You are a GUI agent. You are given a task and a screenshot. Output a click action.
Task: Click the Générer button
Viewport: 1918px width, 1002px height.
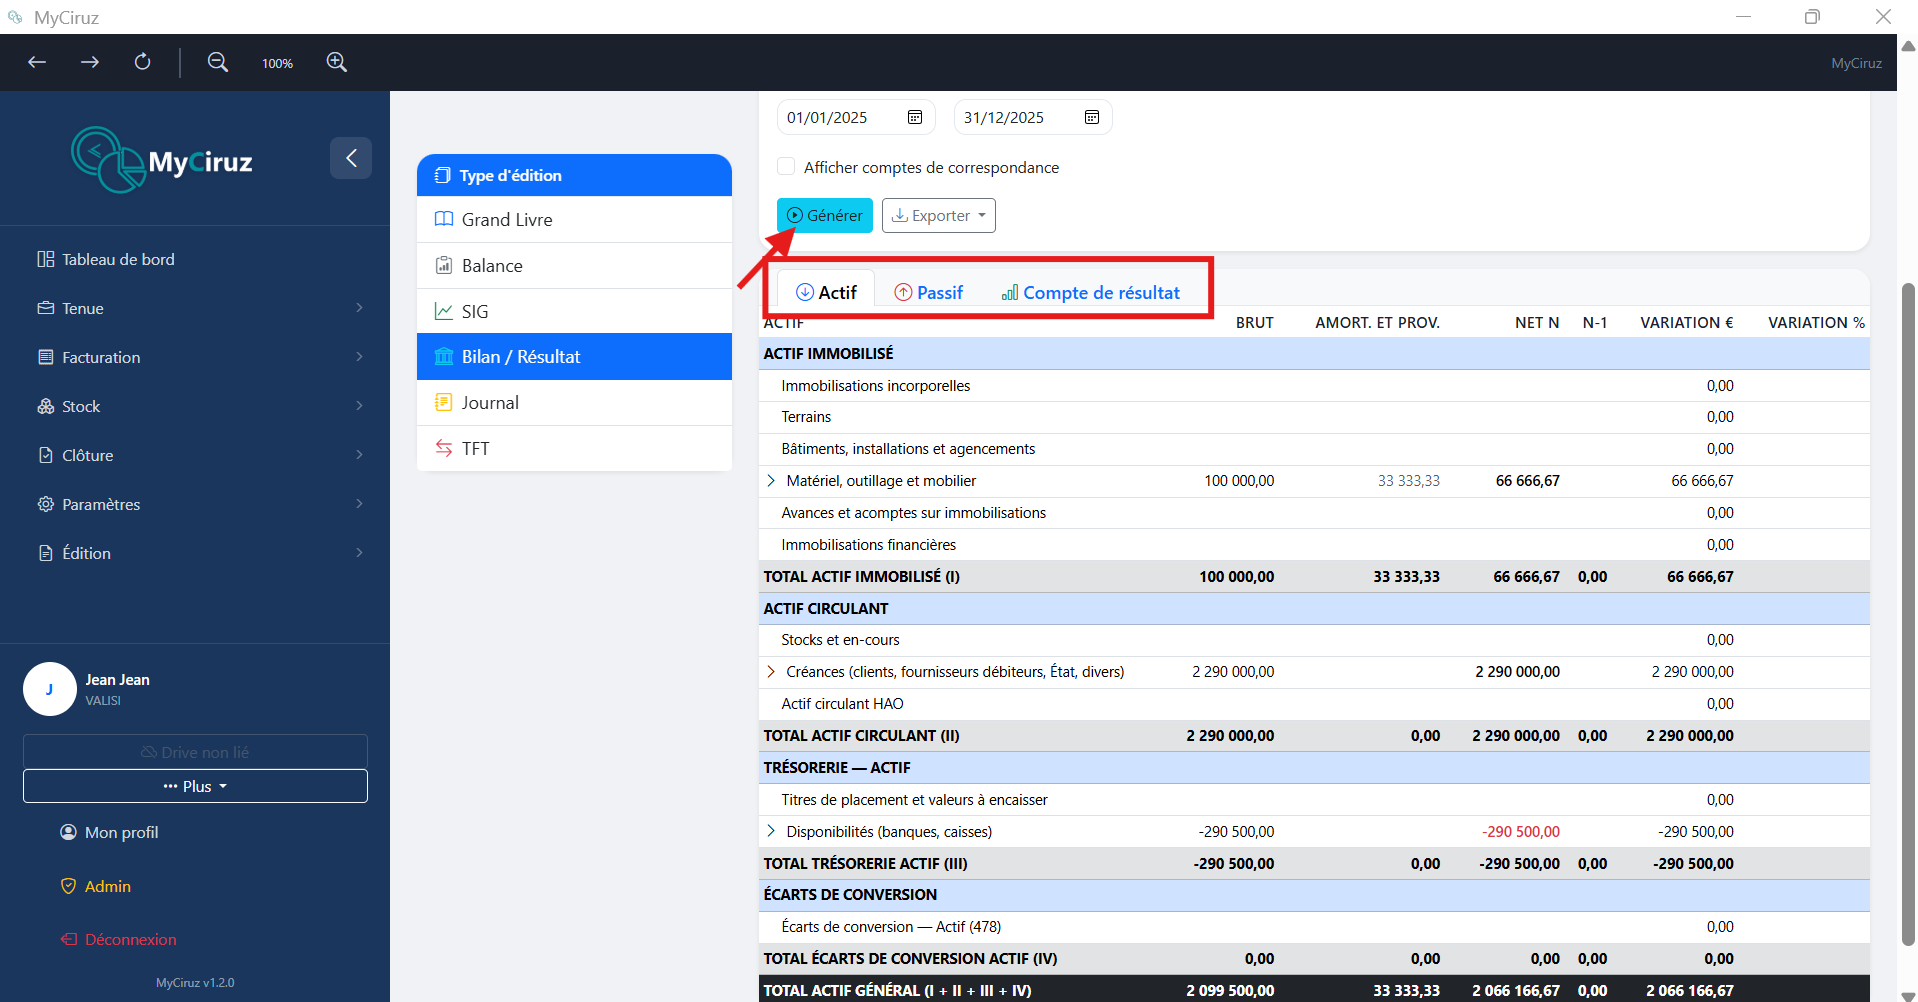click(x=825, y=215)
